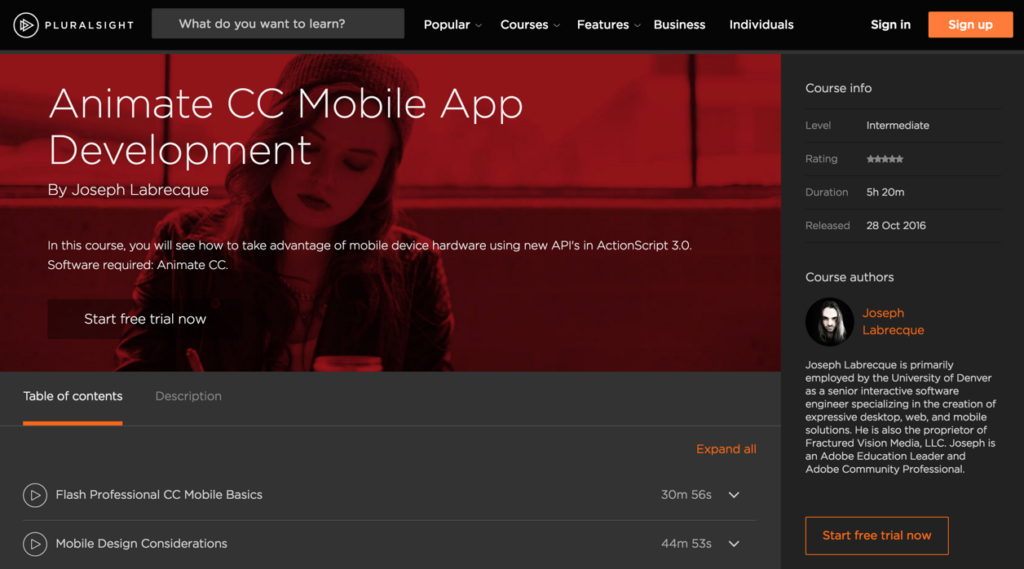The image size is (1024, 569).
Task: Click the 5h 20m duration value
Action: (x=885, y=192)
